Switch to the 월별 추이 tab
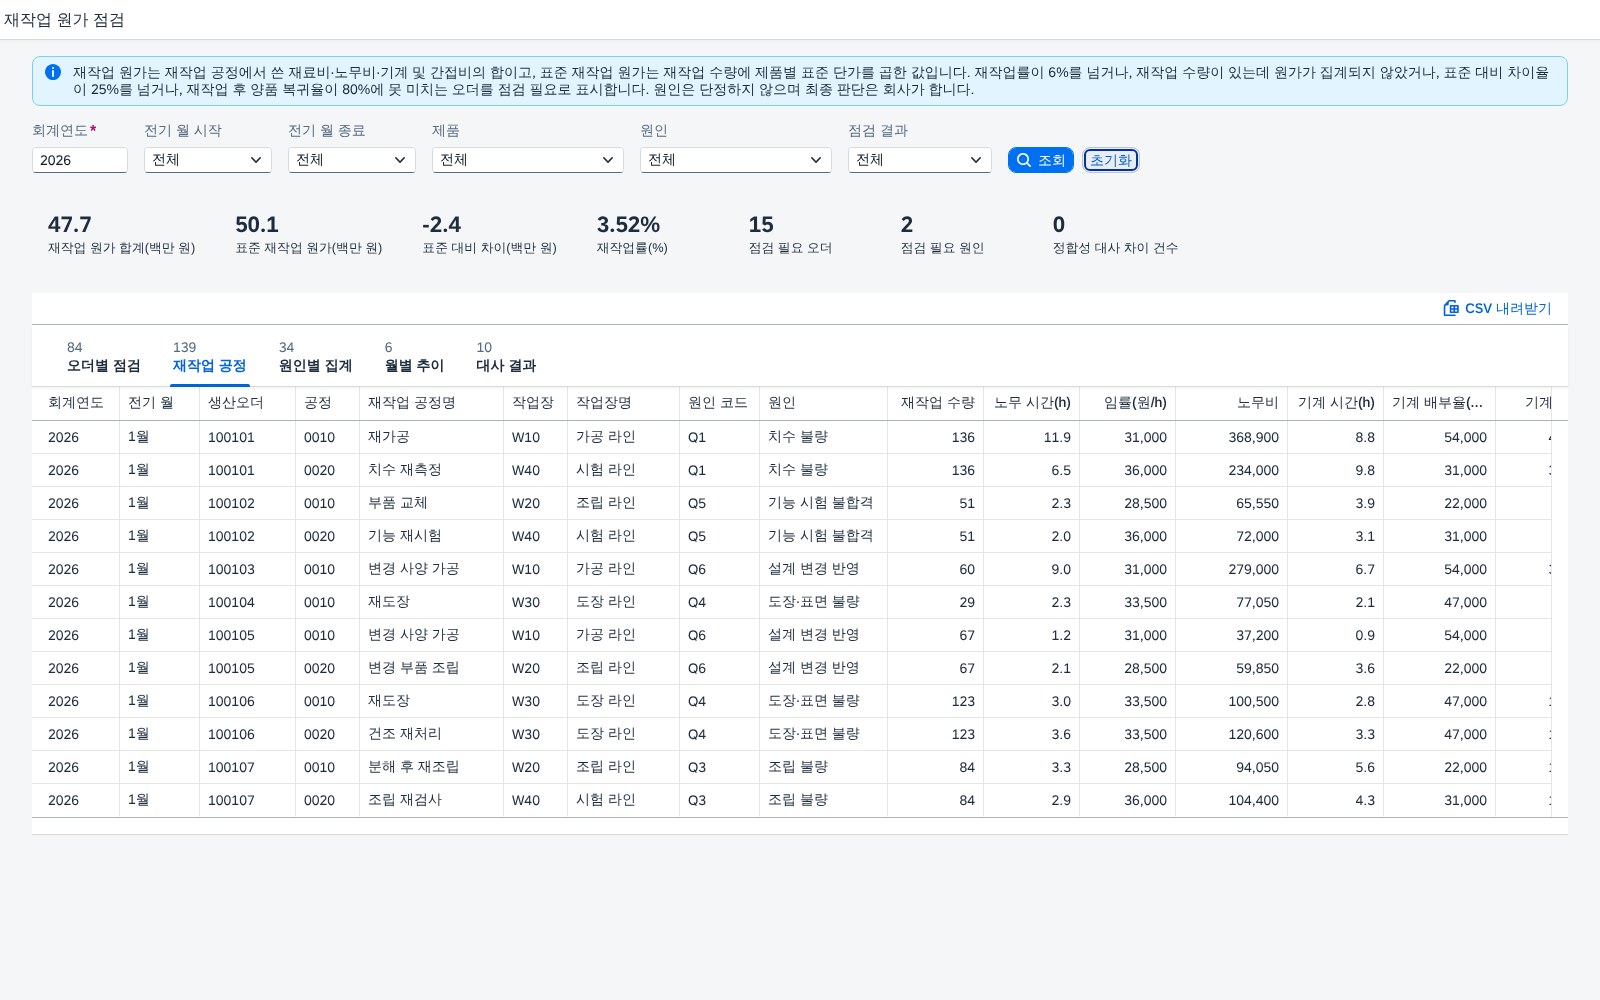1600x1000 pixels. tap(414, 358)
